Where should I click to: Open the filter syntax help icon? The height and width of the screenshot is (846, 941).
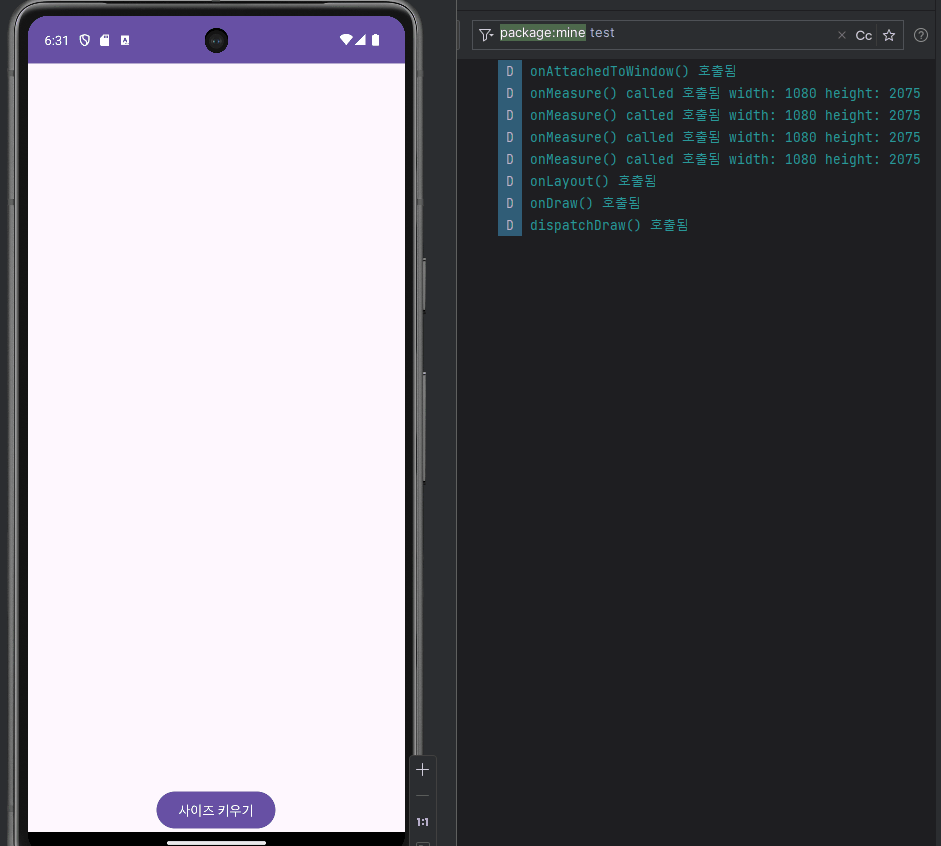[x=920, y=35]
